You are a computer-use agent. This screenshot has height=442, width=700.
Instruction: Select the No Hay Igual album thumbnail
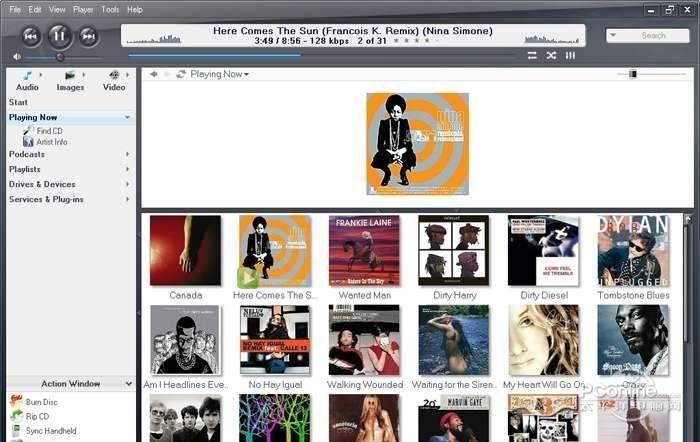point(275,340)
